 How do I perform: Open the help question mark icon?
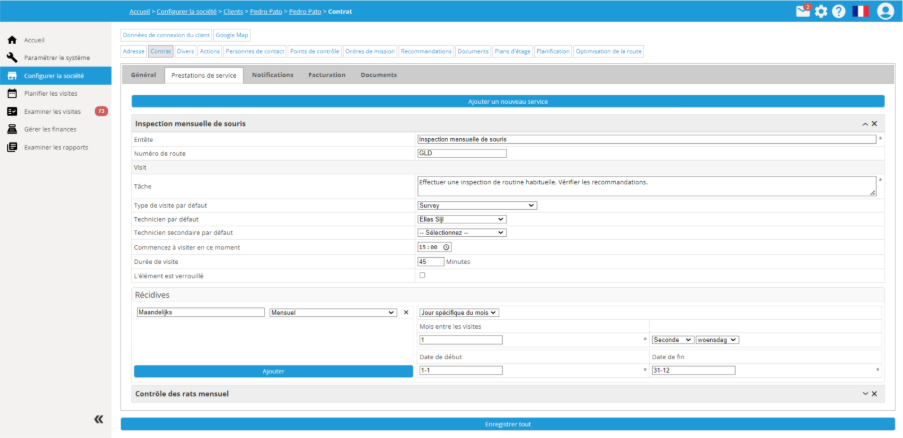pos(838,12)
